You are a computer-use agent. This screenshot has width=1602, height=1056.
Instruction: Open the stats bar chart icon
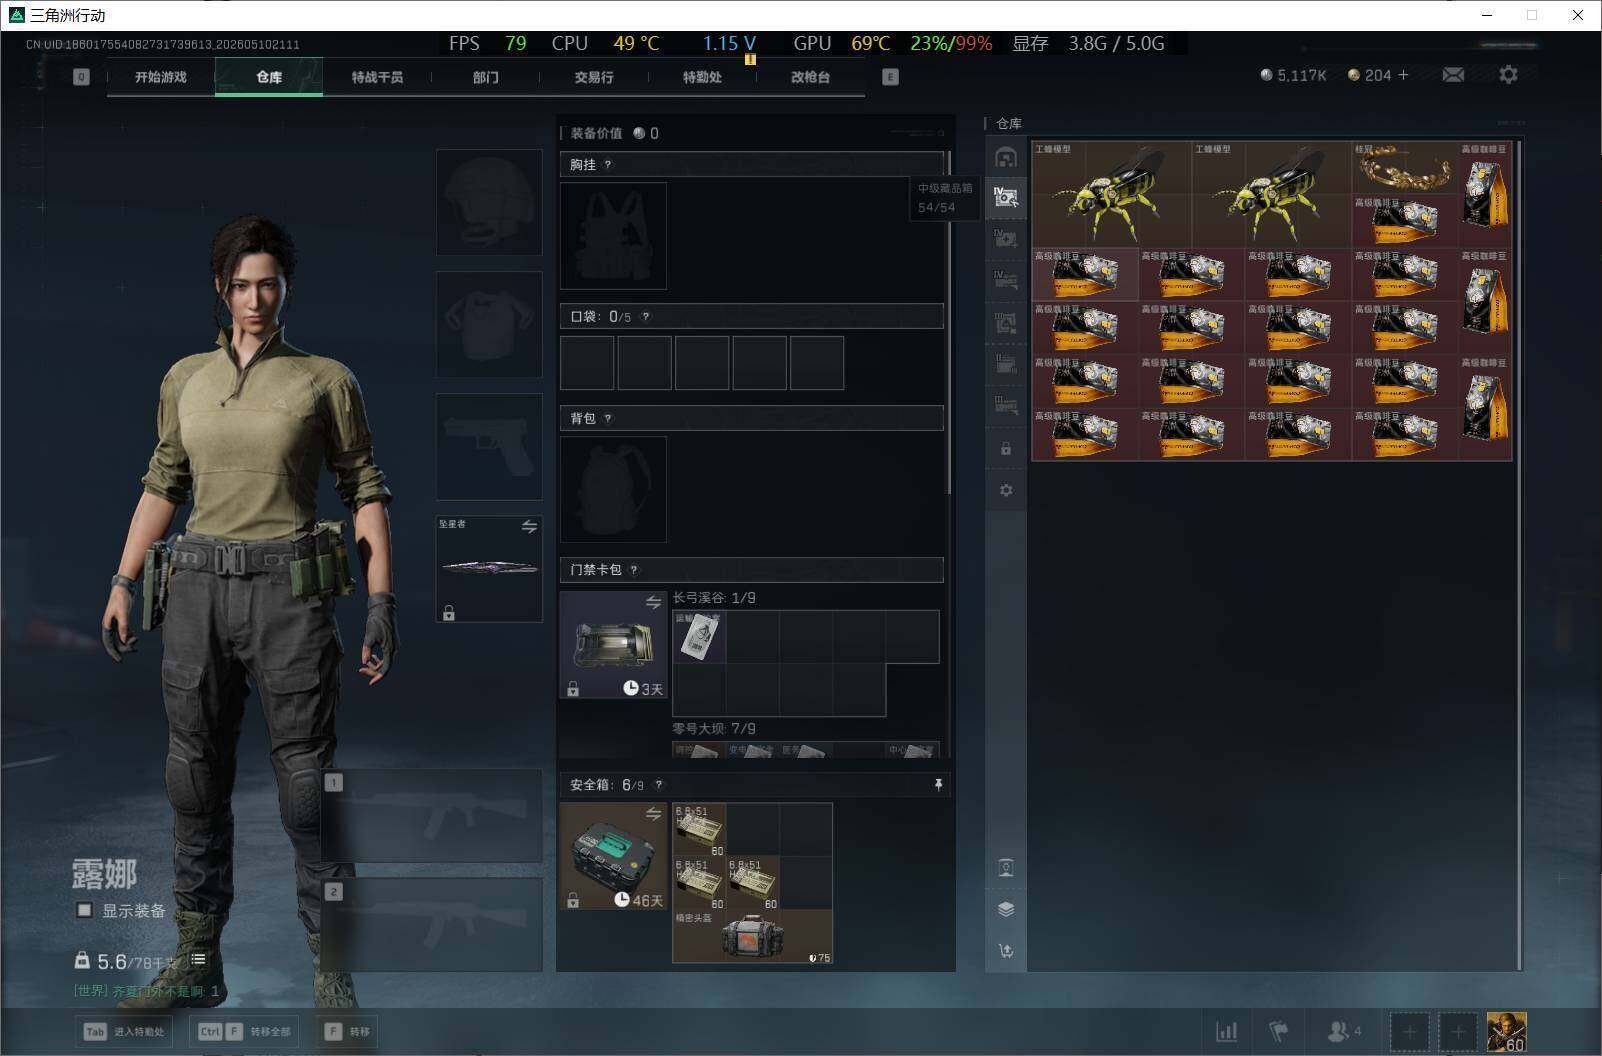click(1226, 1031)
